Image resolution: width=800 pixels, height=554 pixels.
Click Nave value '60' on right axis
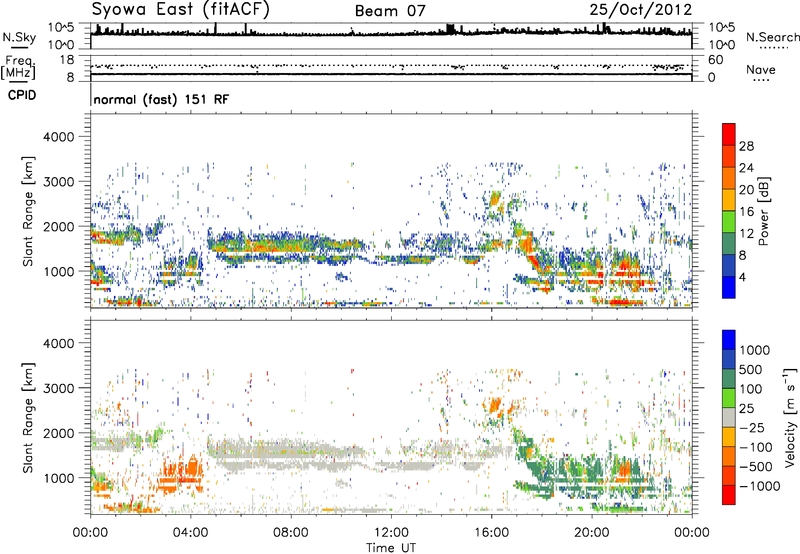pyautogui.click(x=716, y=60)
